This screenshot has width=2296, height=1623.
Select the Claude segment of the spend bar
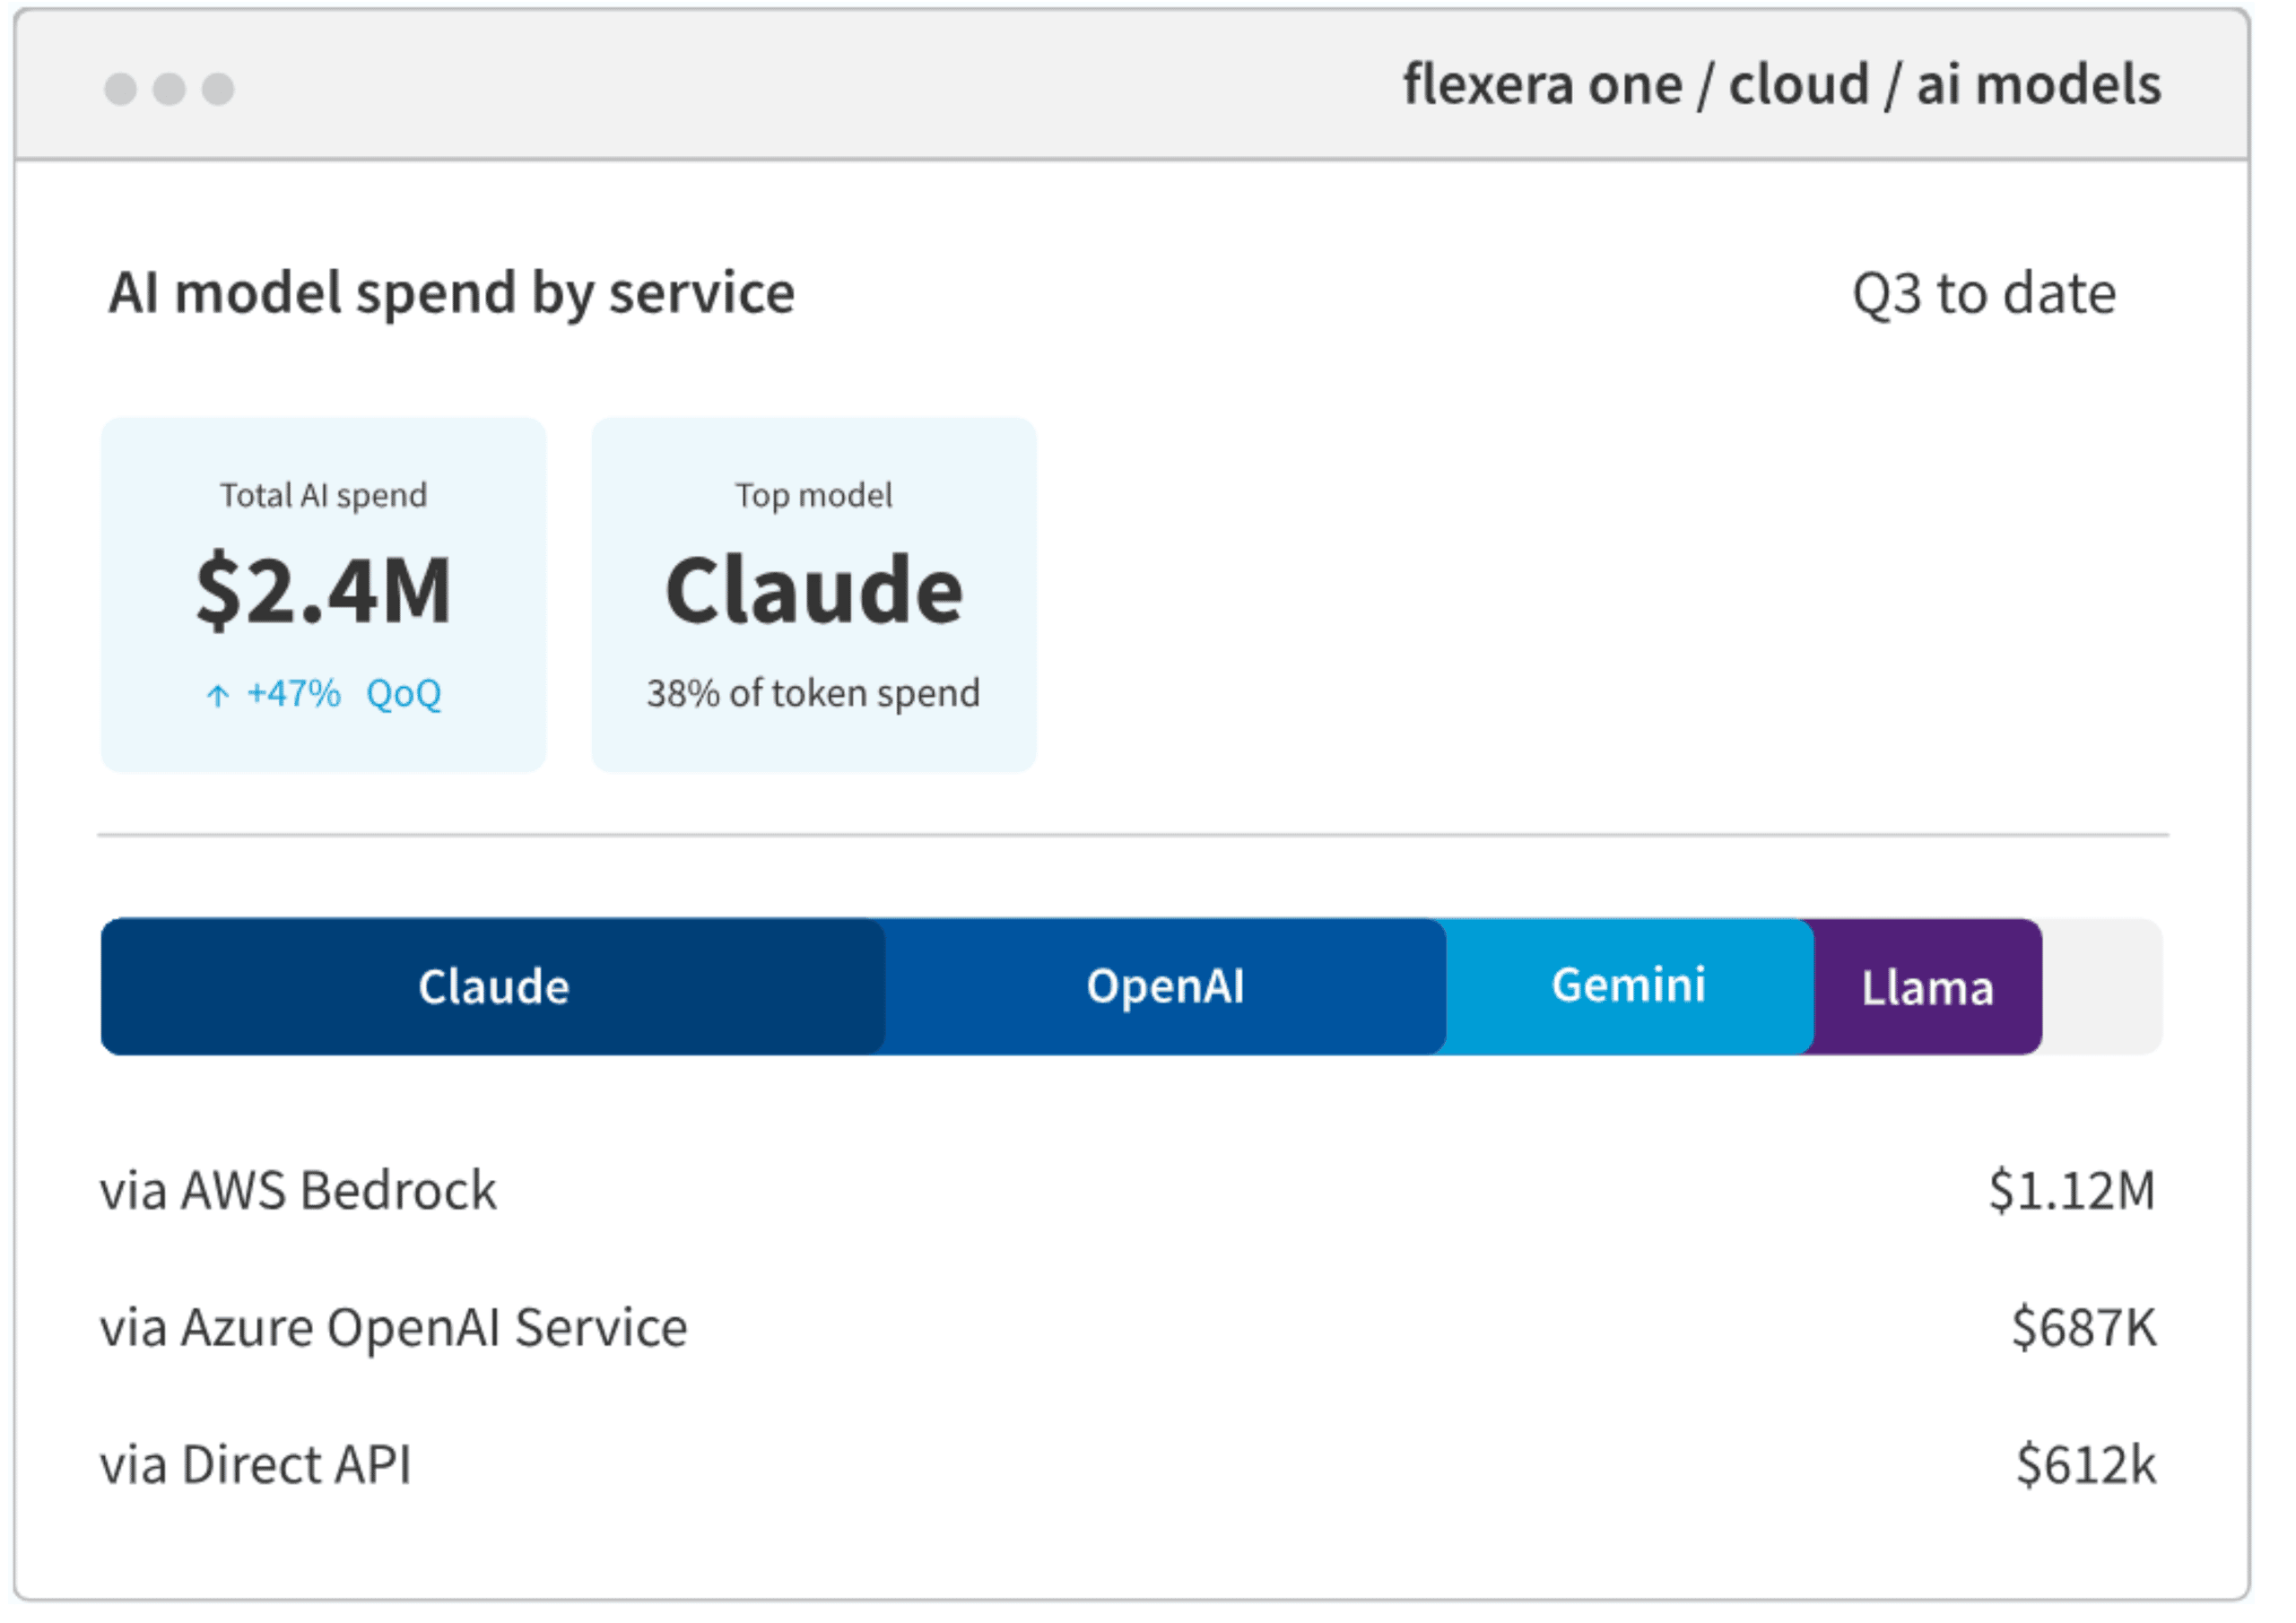[493, 986]
